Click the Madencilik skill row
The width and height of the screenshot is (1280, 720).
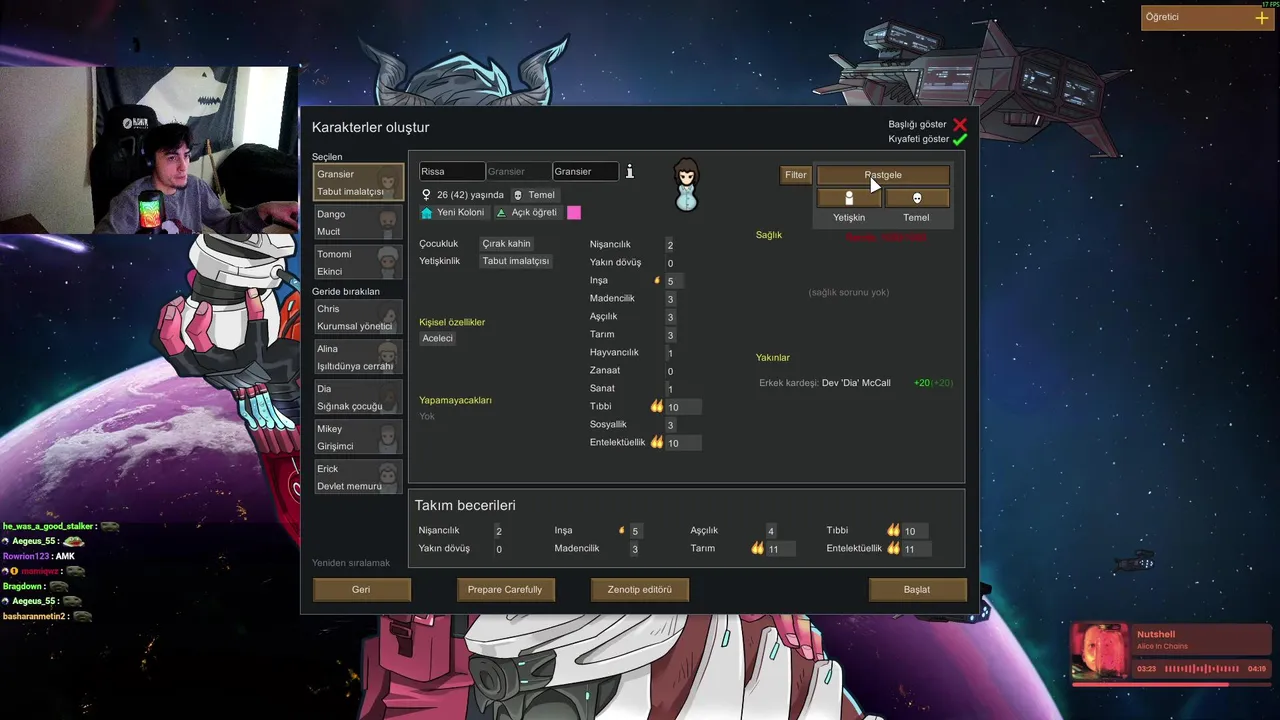(x=635, y=299)
